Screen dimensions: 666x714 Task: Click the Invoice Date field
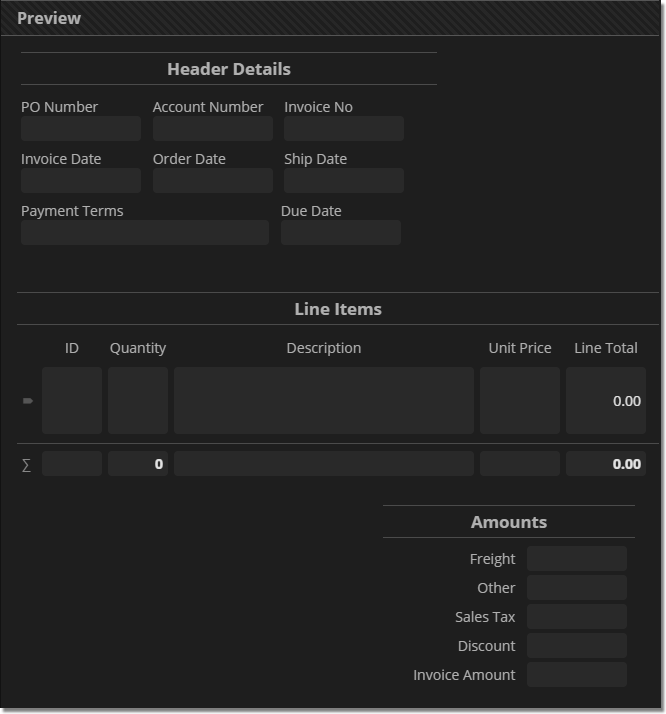(81, 181)
